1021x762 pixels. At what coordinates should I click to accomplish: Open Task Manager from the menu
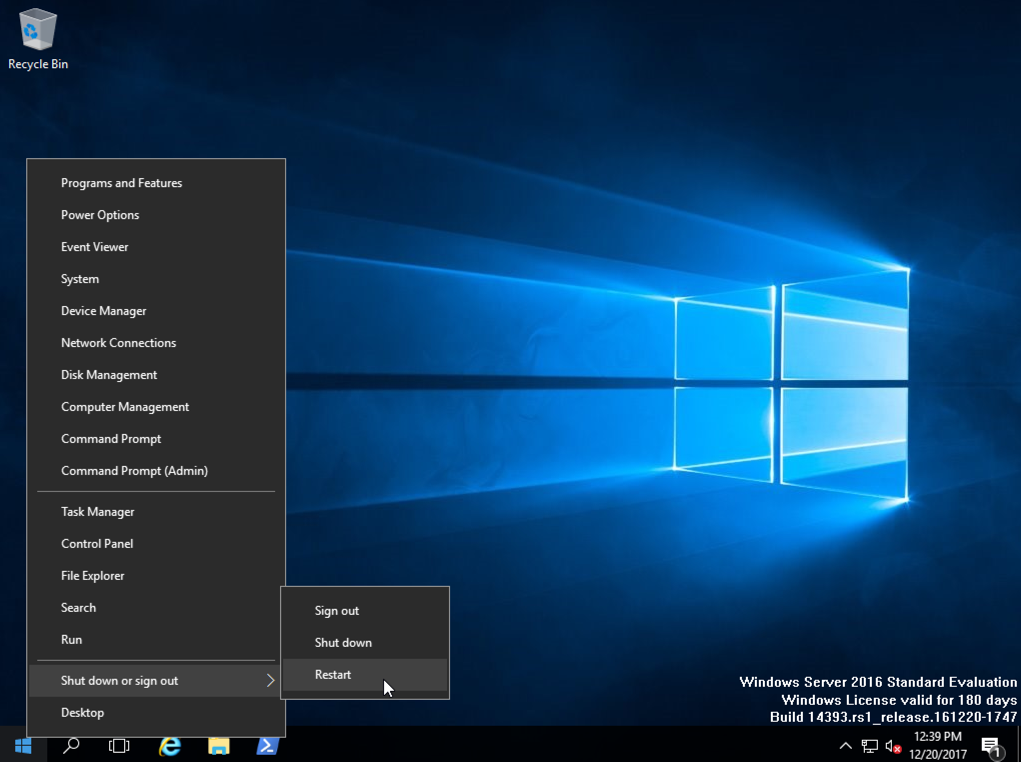click(x=98, y=512)
